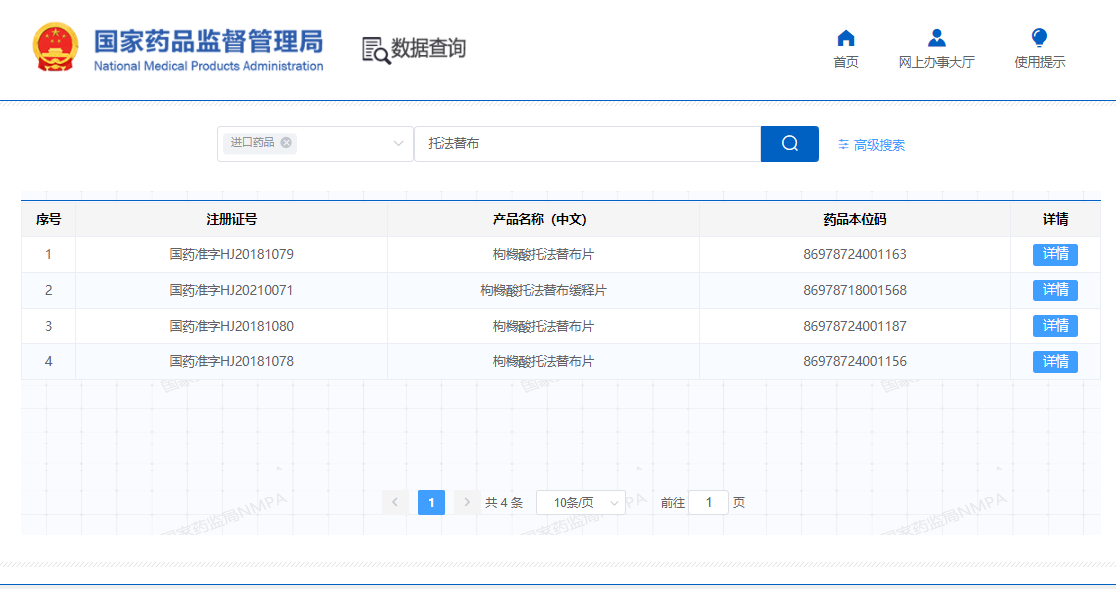
Task: Select registration number 国药准字HJ20210071
Action: point(231,290)
